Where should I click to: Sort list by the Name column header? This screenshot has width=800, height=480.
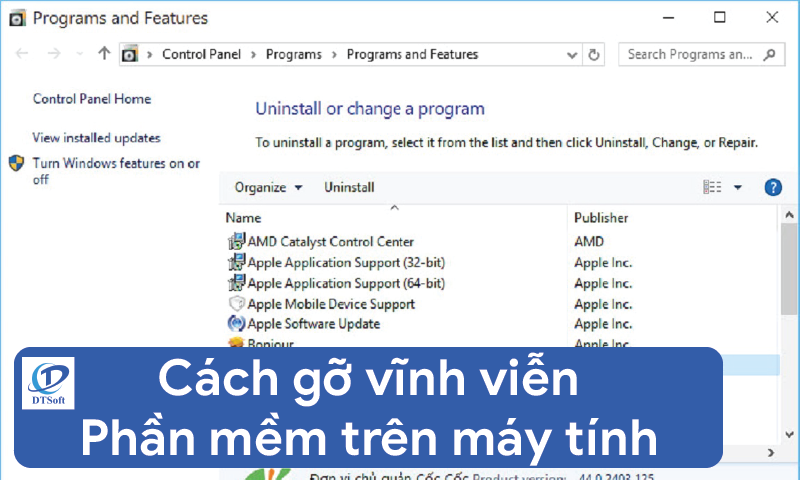(244, 217)
